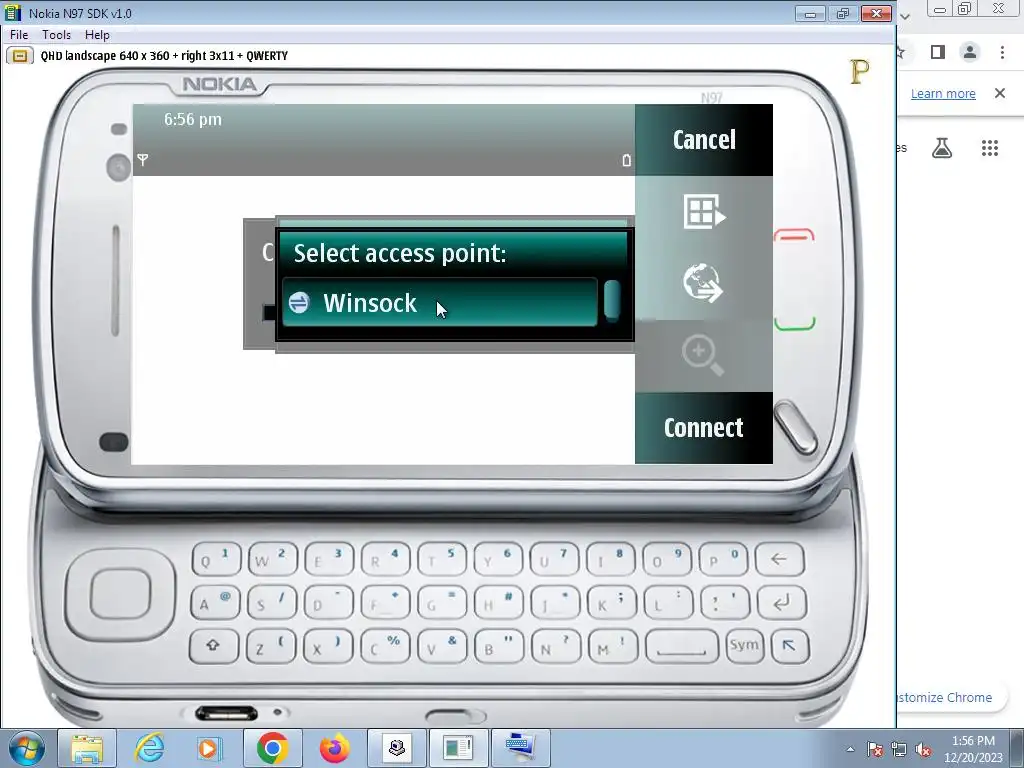Open the Help menu

coord(97,35)
